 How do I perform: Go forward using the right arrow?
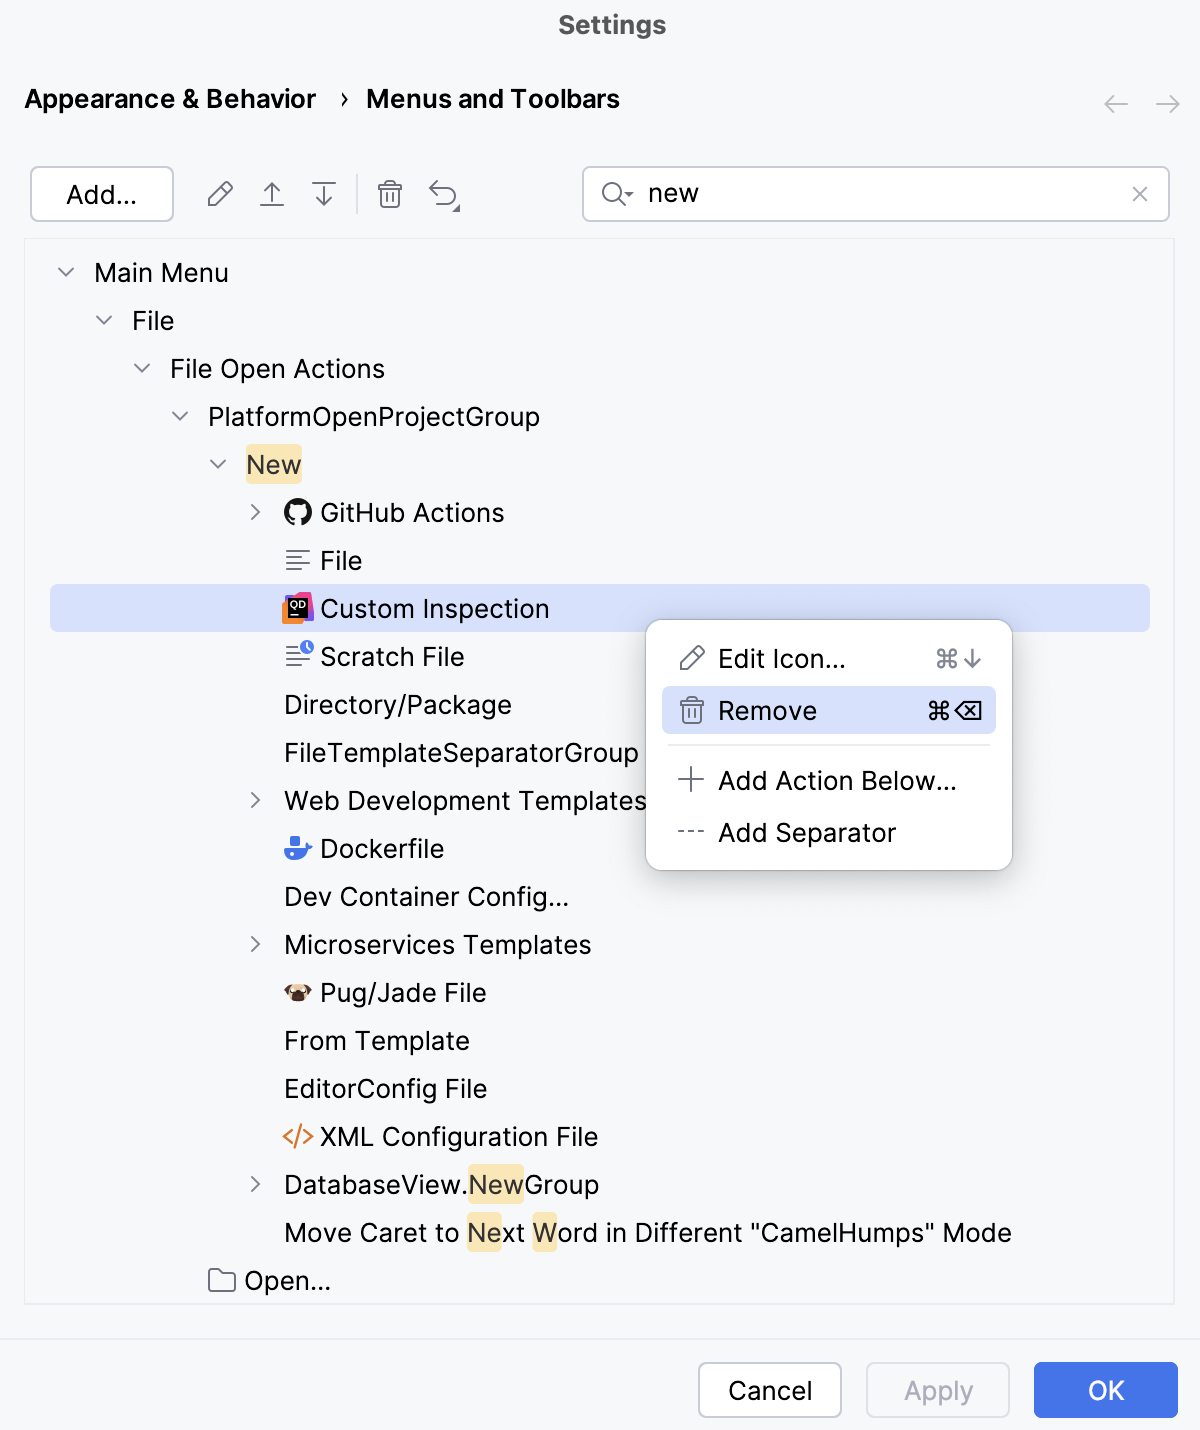click(1167, 104)
